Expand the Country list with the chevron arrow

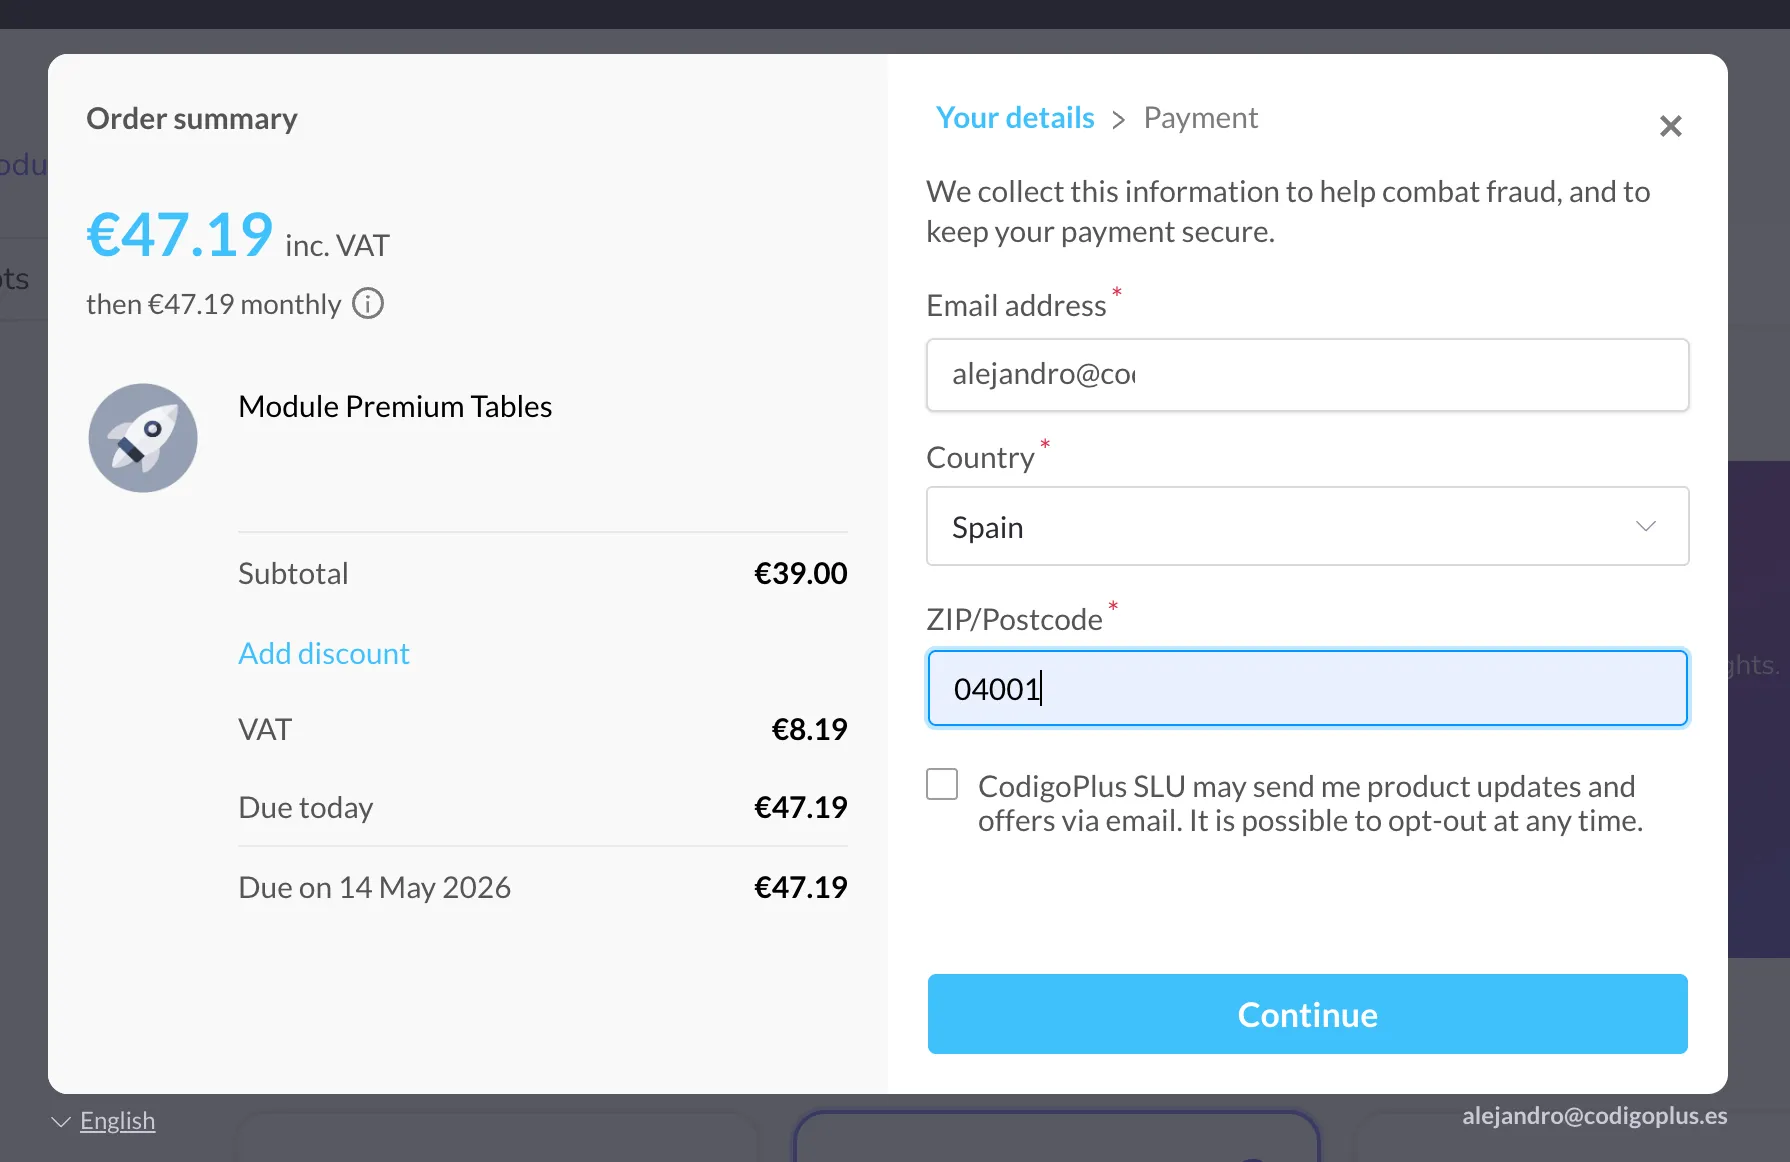[x=1645, y=526]
